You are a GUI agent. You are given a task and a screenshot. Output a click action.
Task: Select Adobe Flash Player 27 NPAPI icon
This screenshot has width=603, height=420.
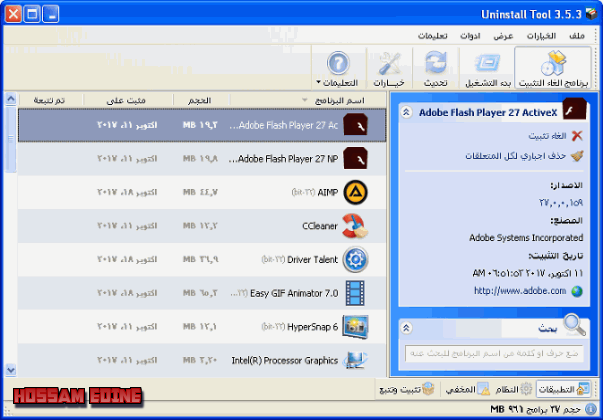coord(355,158)
